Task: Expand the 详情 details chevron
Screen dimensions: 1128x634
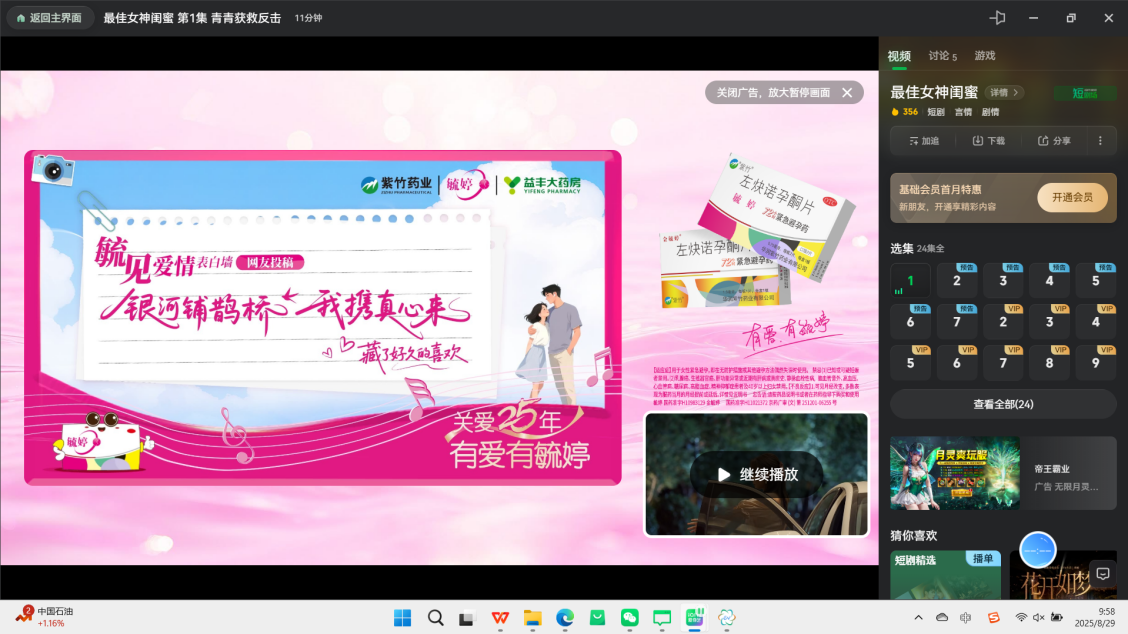Action: pyautogui.click(x=1004, y=93)
